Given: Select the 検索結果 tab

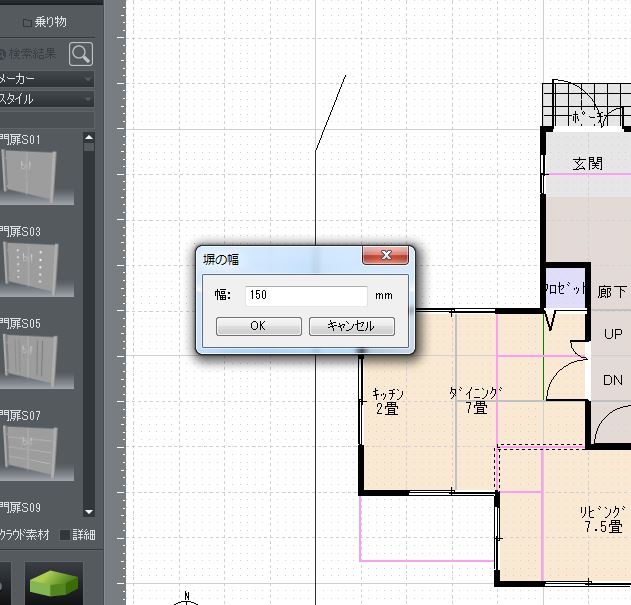Looking at the screenshot, I should pyautogui.click(x=36, y=54).
